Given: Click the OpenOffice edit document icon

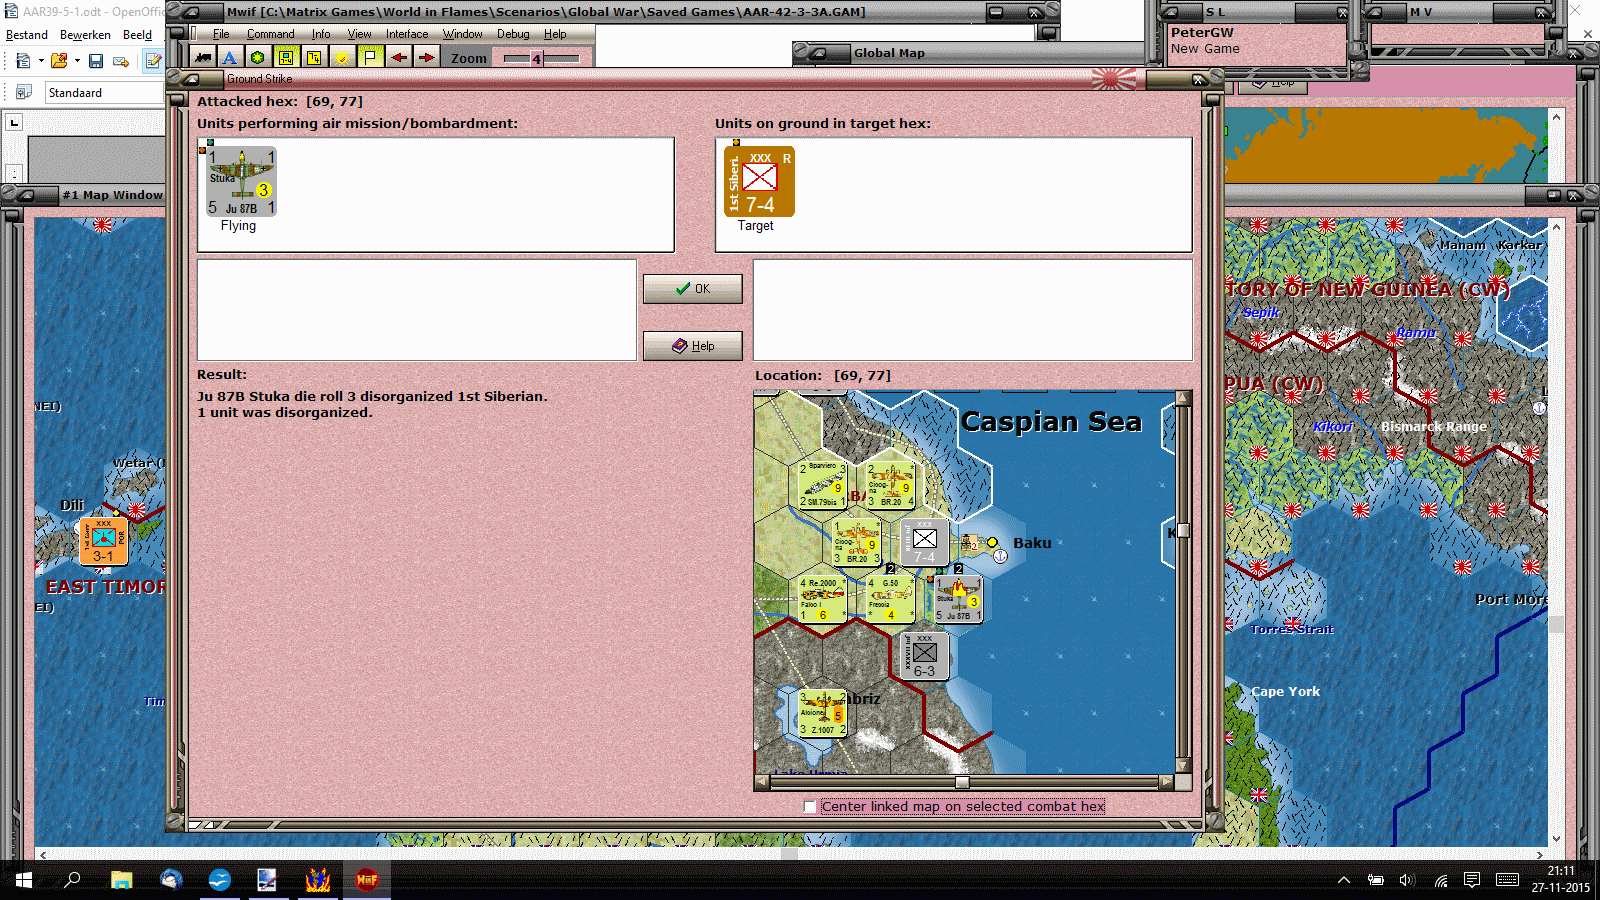Looking at the screenshot, I should pos(153,61).
